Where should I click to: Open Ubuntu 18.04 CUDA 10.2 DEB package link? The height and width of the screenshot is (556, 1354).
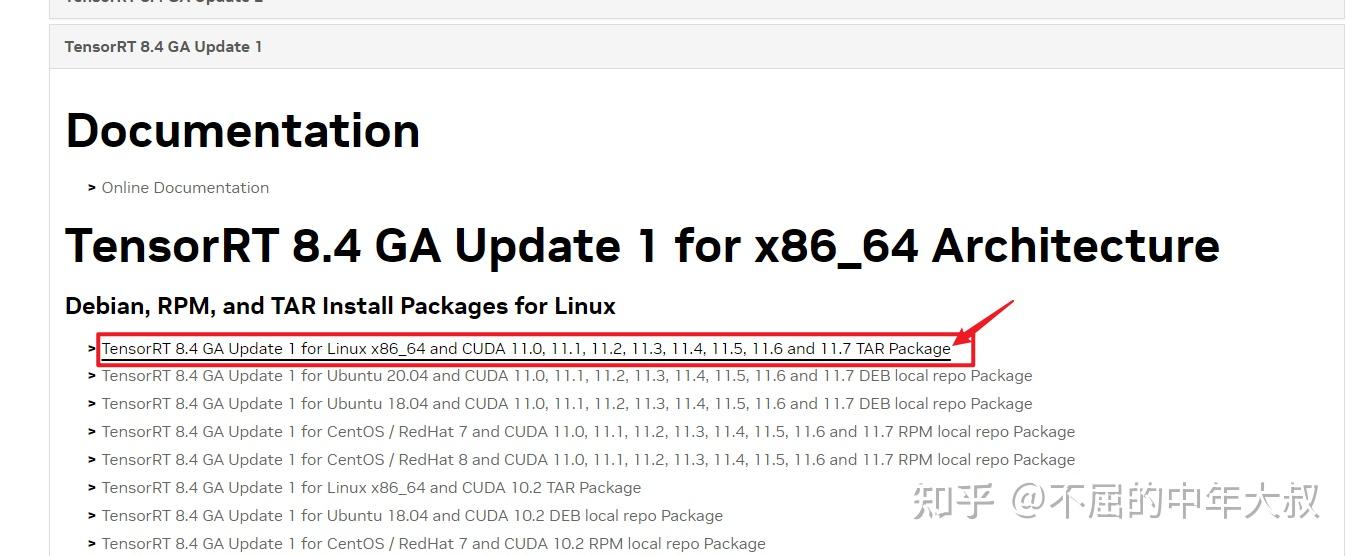[x=412, y=516]
